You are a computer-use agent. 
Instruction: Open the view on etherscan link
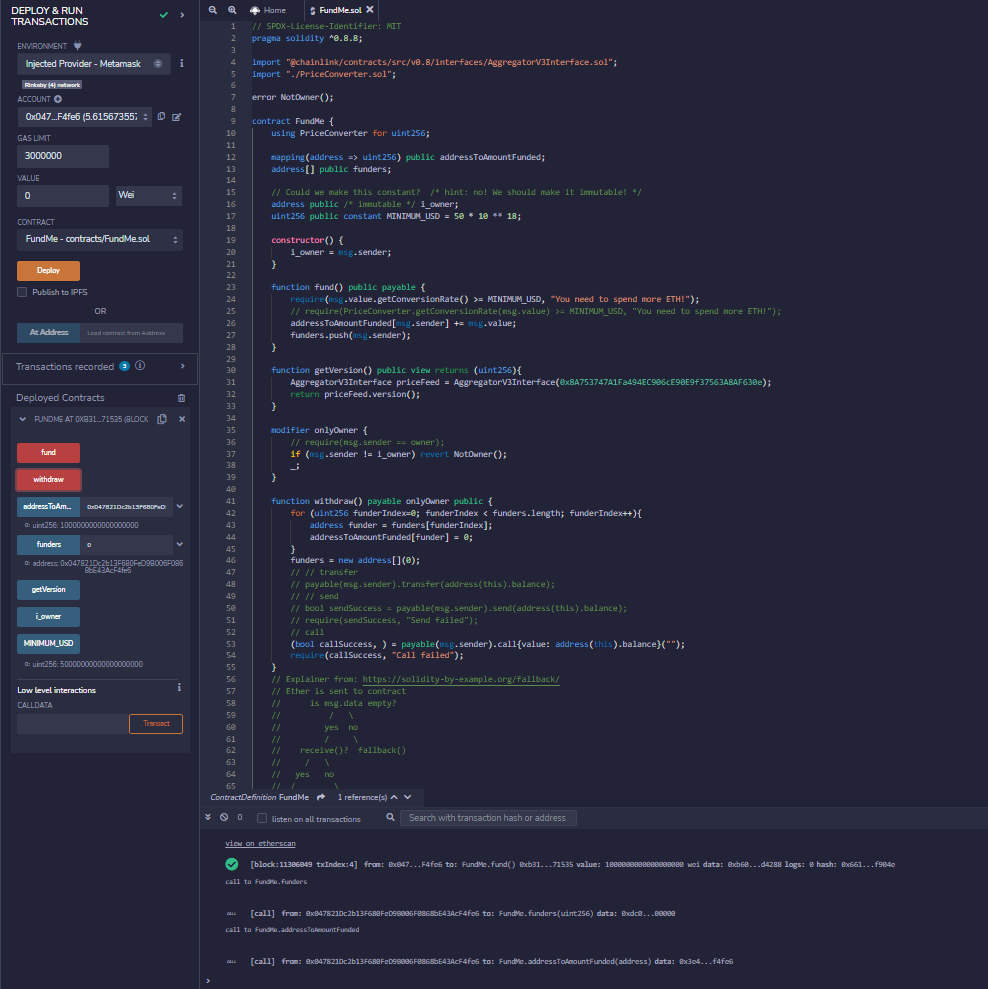pyautogui.click(x=261, y=844)
